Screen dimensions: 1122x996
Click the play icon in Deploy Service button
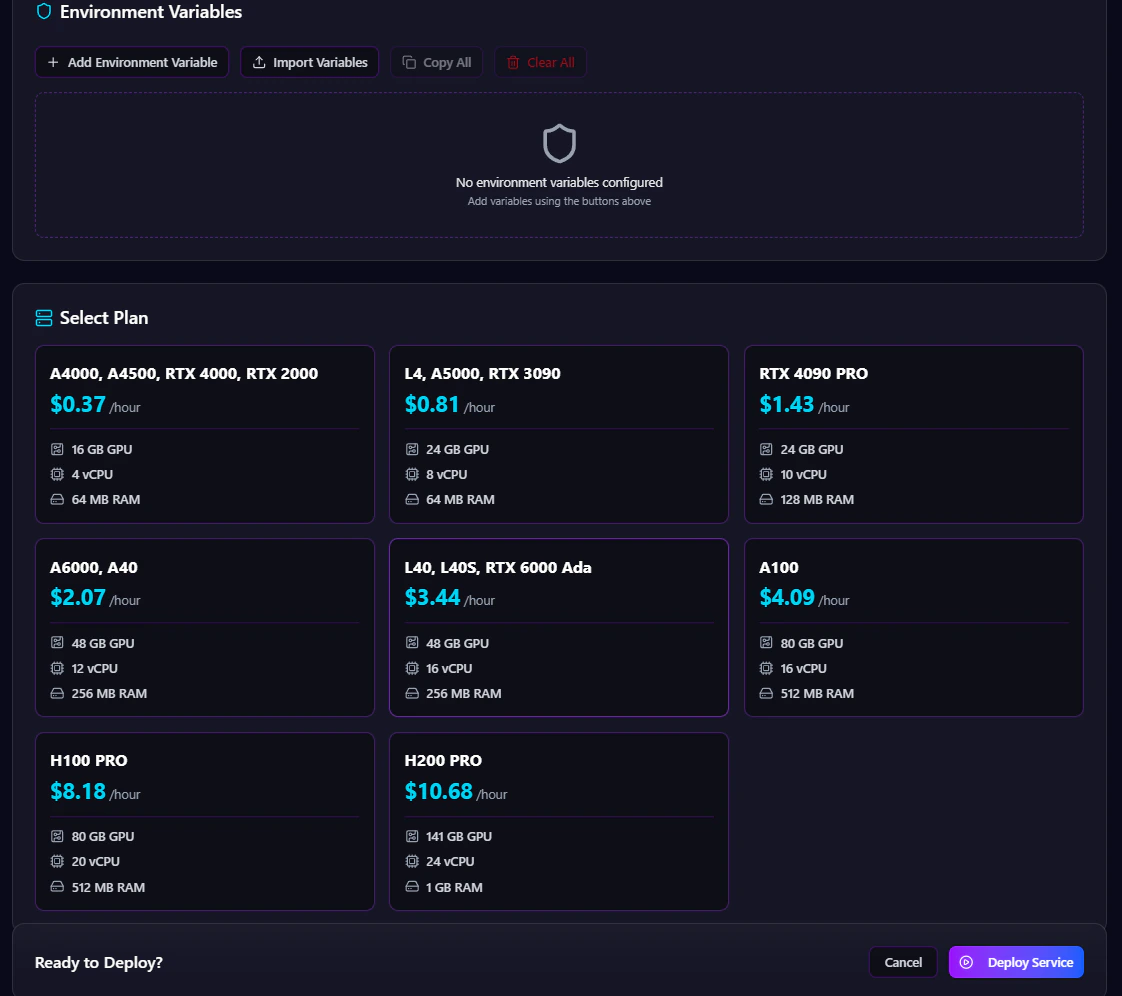pyautogui.click(x=966, y=962)
